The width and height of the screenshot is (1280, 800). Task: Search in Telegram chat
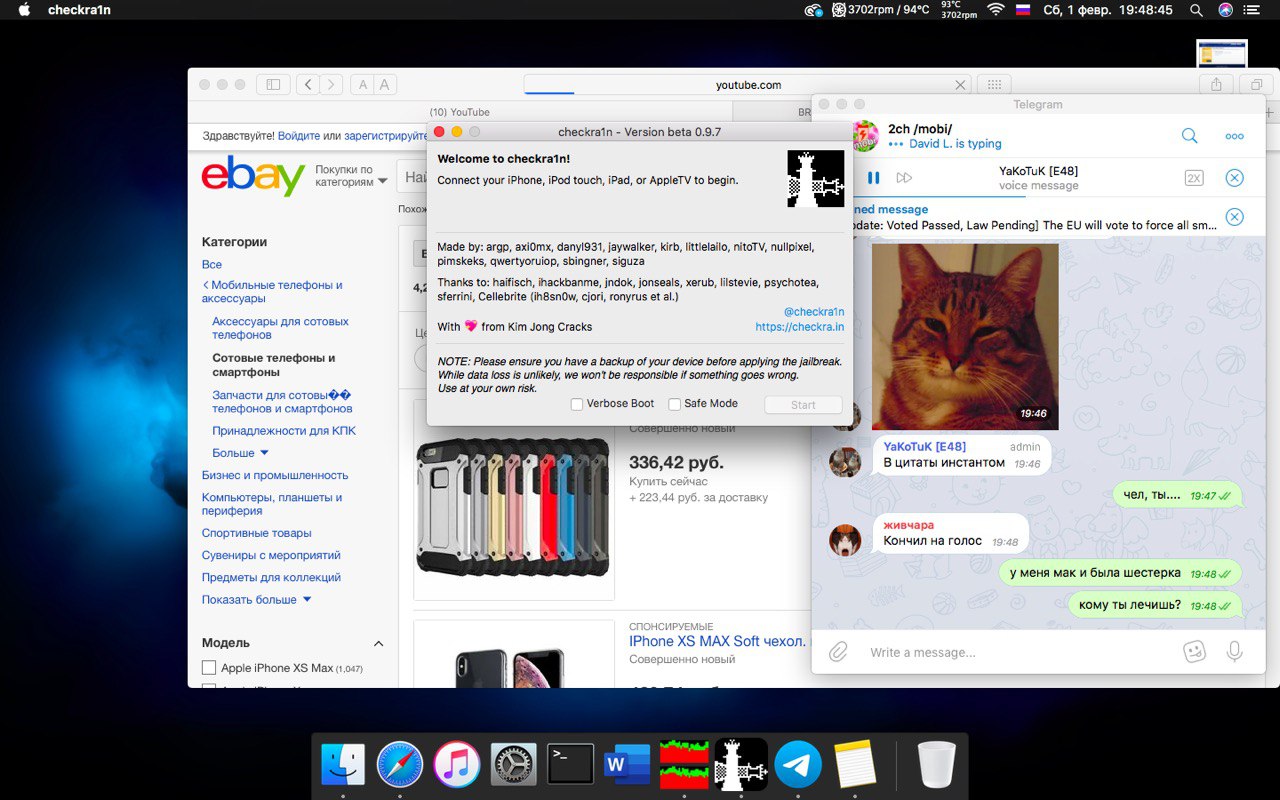[x=1190, y=136]
